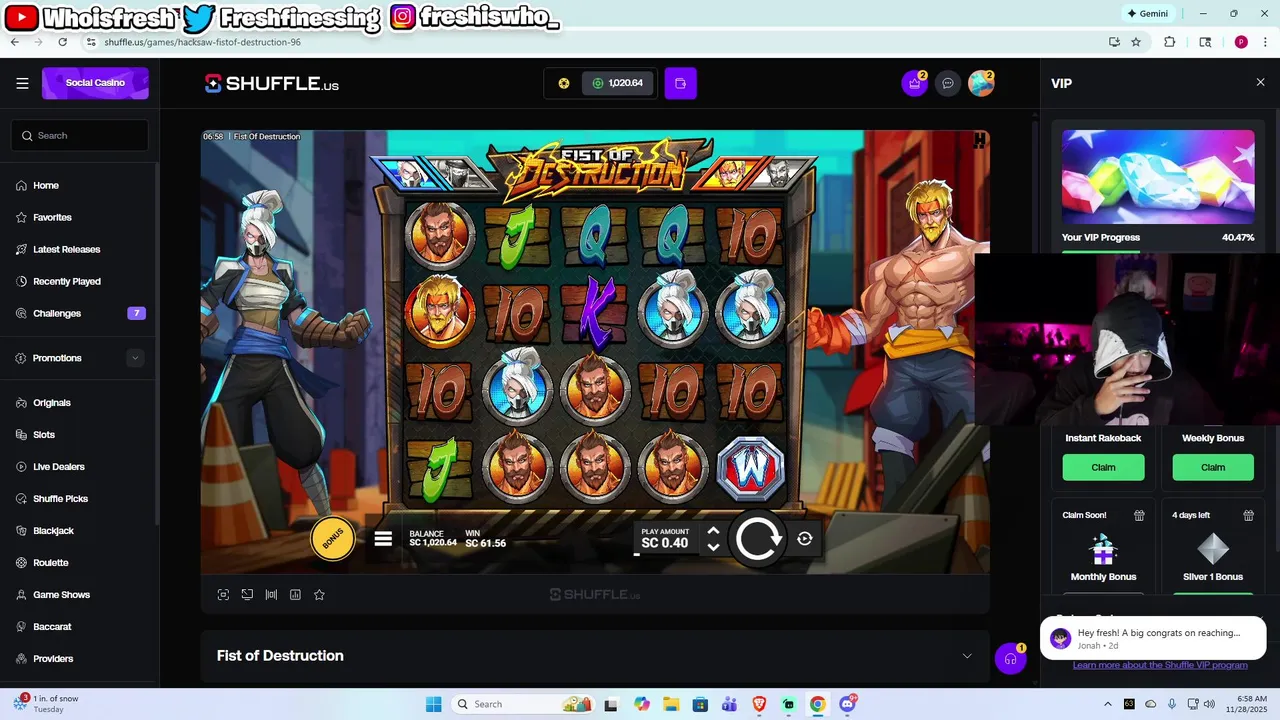Claim the Weekly Bonus

tap(1213, 467)
